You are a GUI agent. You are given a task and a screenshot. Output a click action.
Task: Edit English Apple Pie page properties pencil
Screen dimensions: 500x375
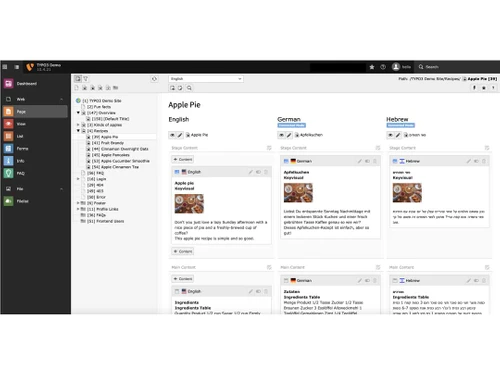click(180, 135)
